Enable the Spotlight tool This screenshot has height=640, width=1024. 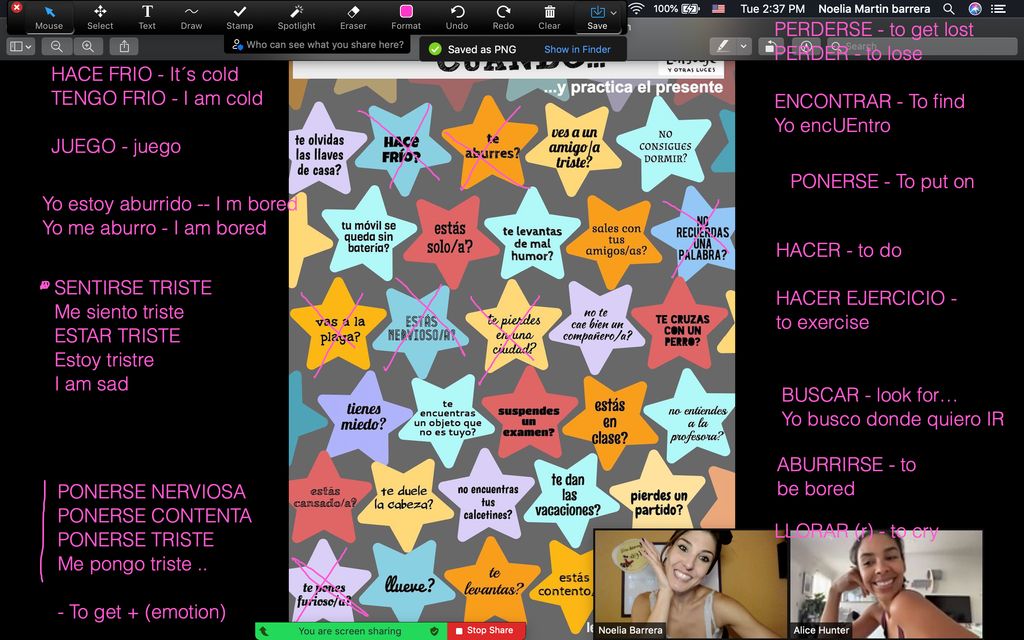[296, 16]
